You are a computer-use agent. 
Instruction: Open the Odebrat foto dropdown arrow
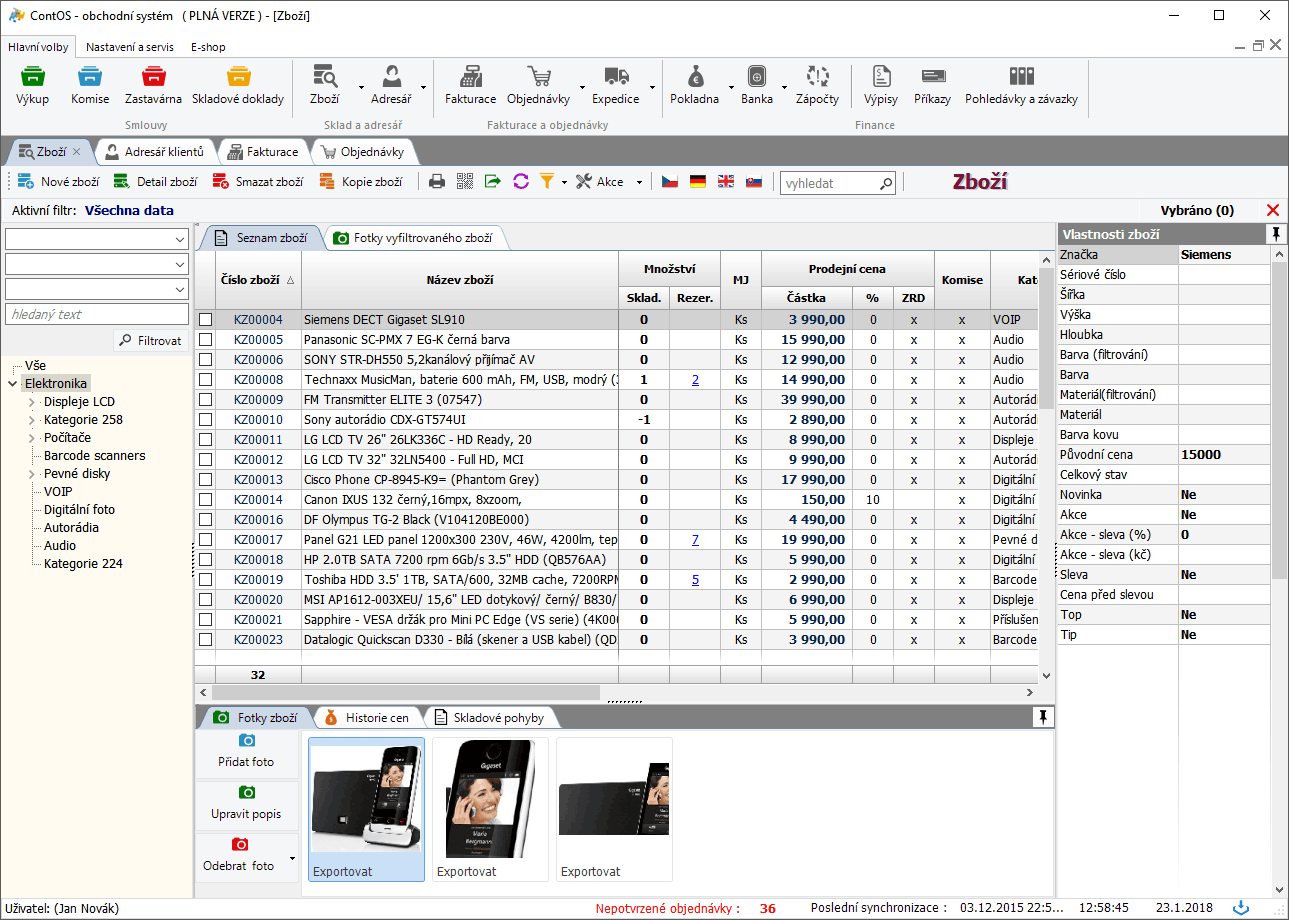(292, 859)
